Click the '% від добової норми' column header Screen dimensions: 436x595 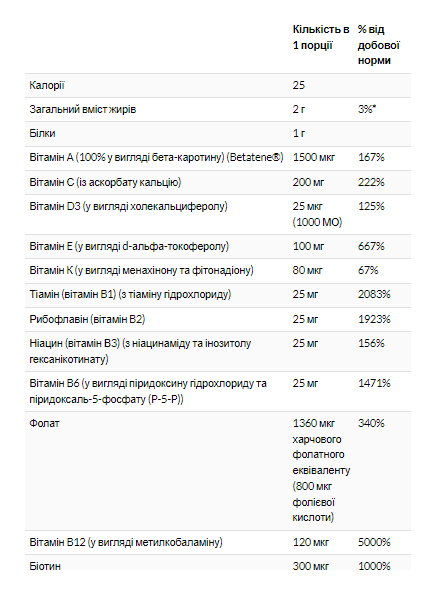(378, 45)
